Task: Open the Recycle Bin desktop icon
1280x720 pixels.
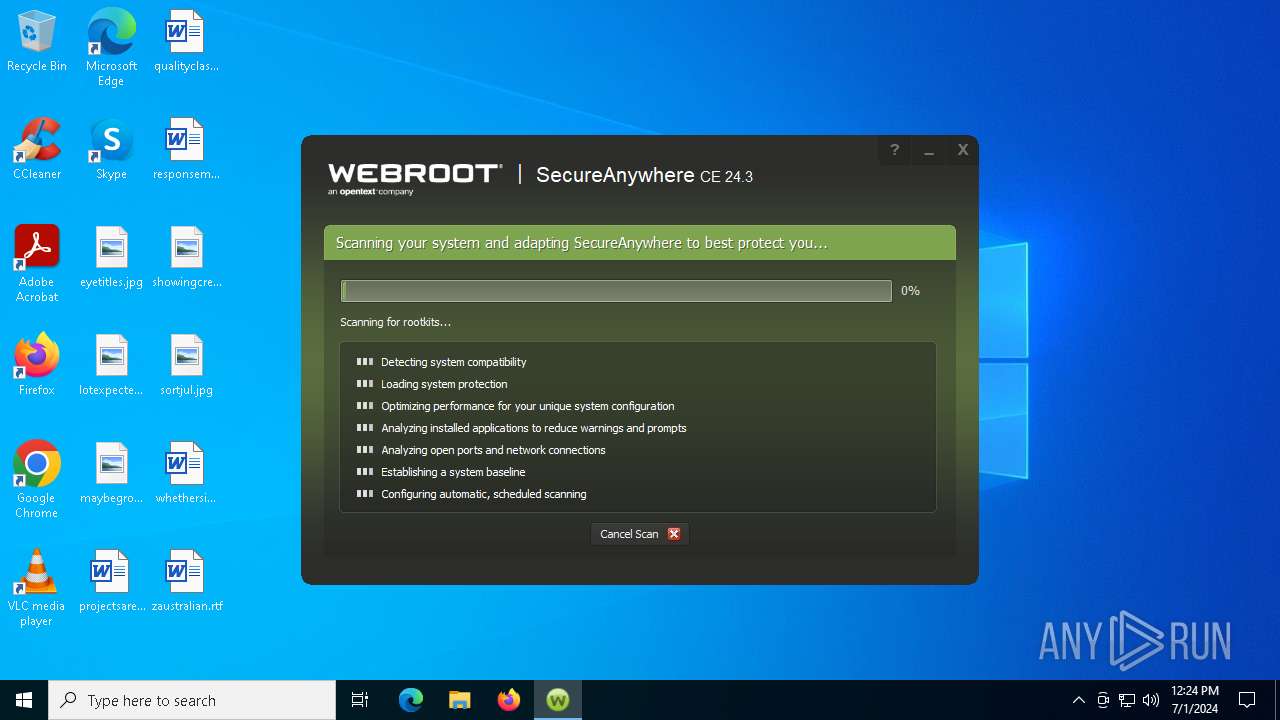Action: coord(37,42)
